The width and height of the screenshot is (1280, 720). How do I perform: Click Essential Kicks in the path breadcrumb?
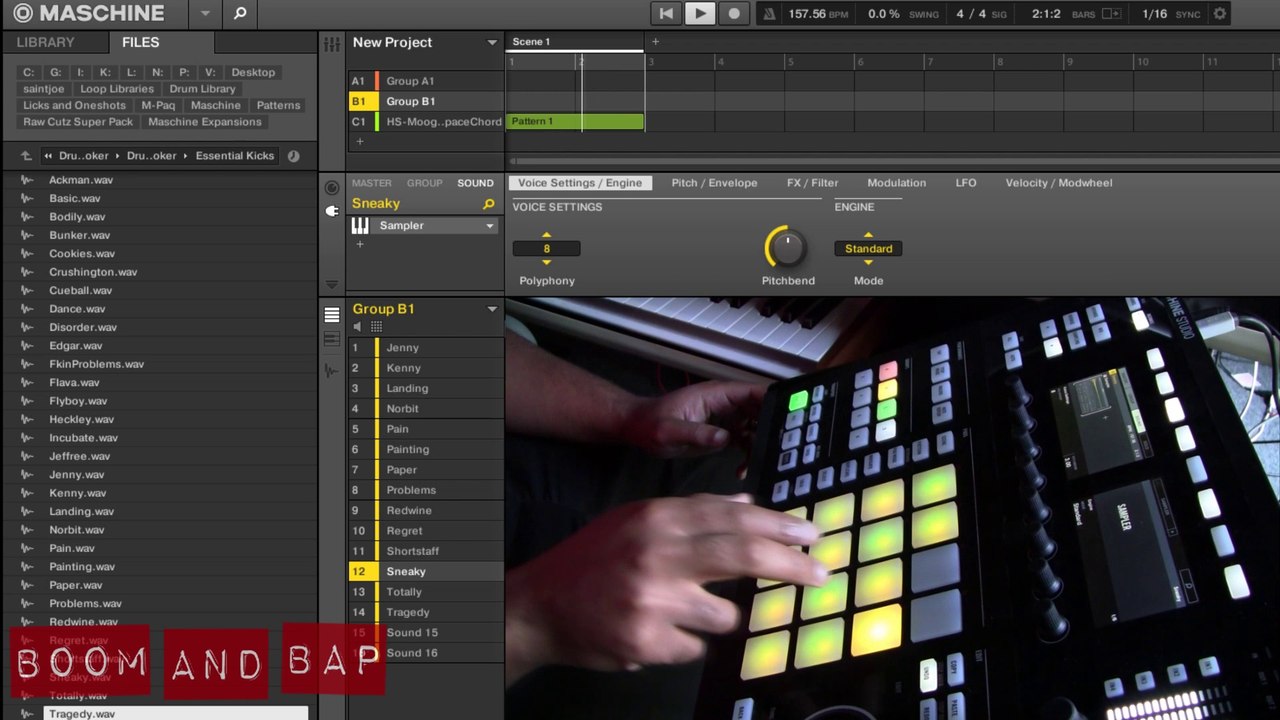235,156
